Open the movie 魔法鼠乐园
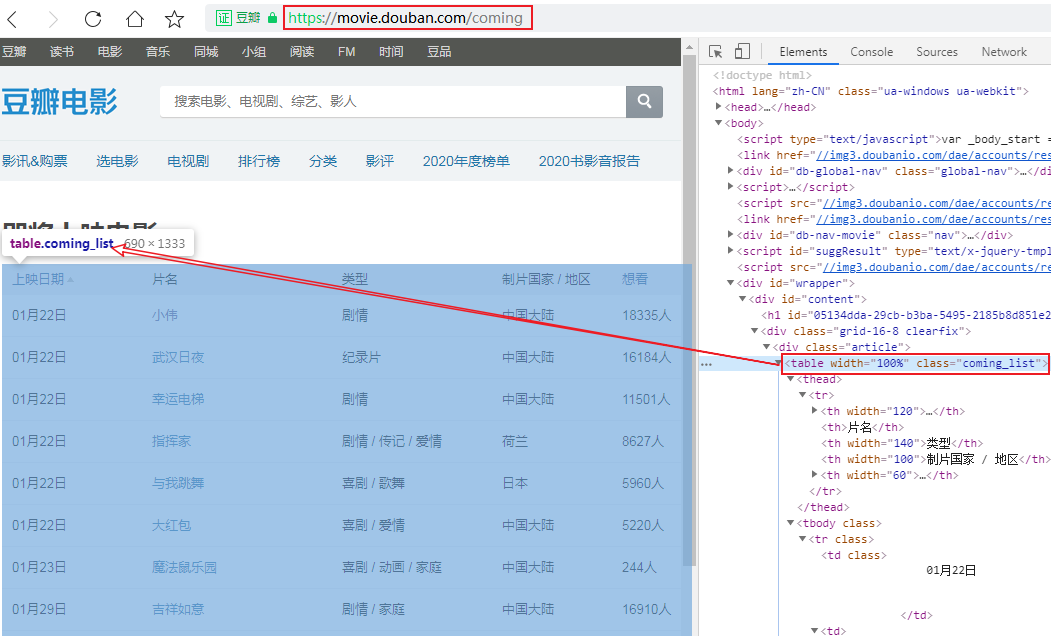 [184, 568]
